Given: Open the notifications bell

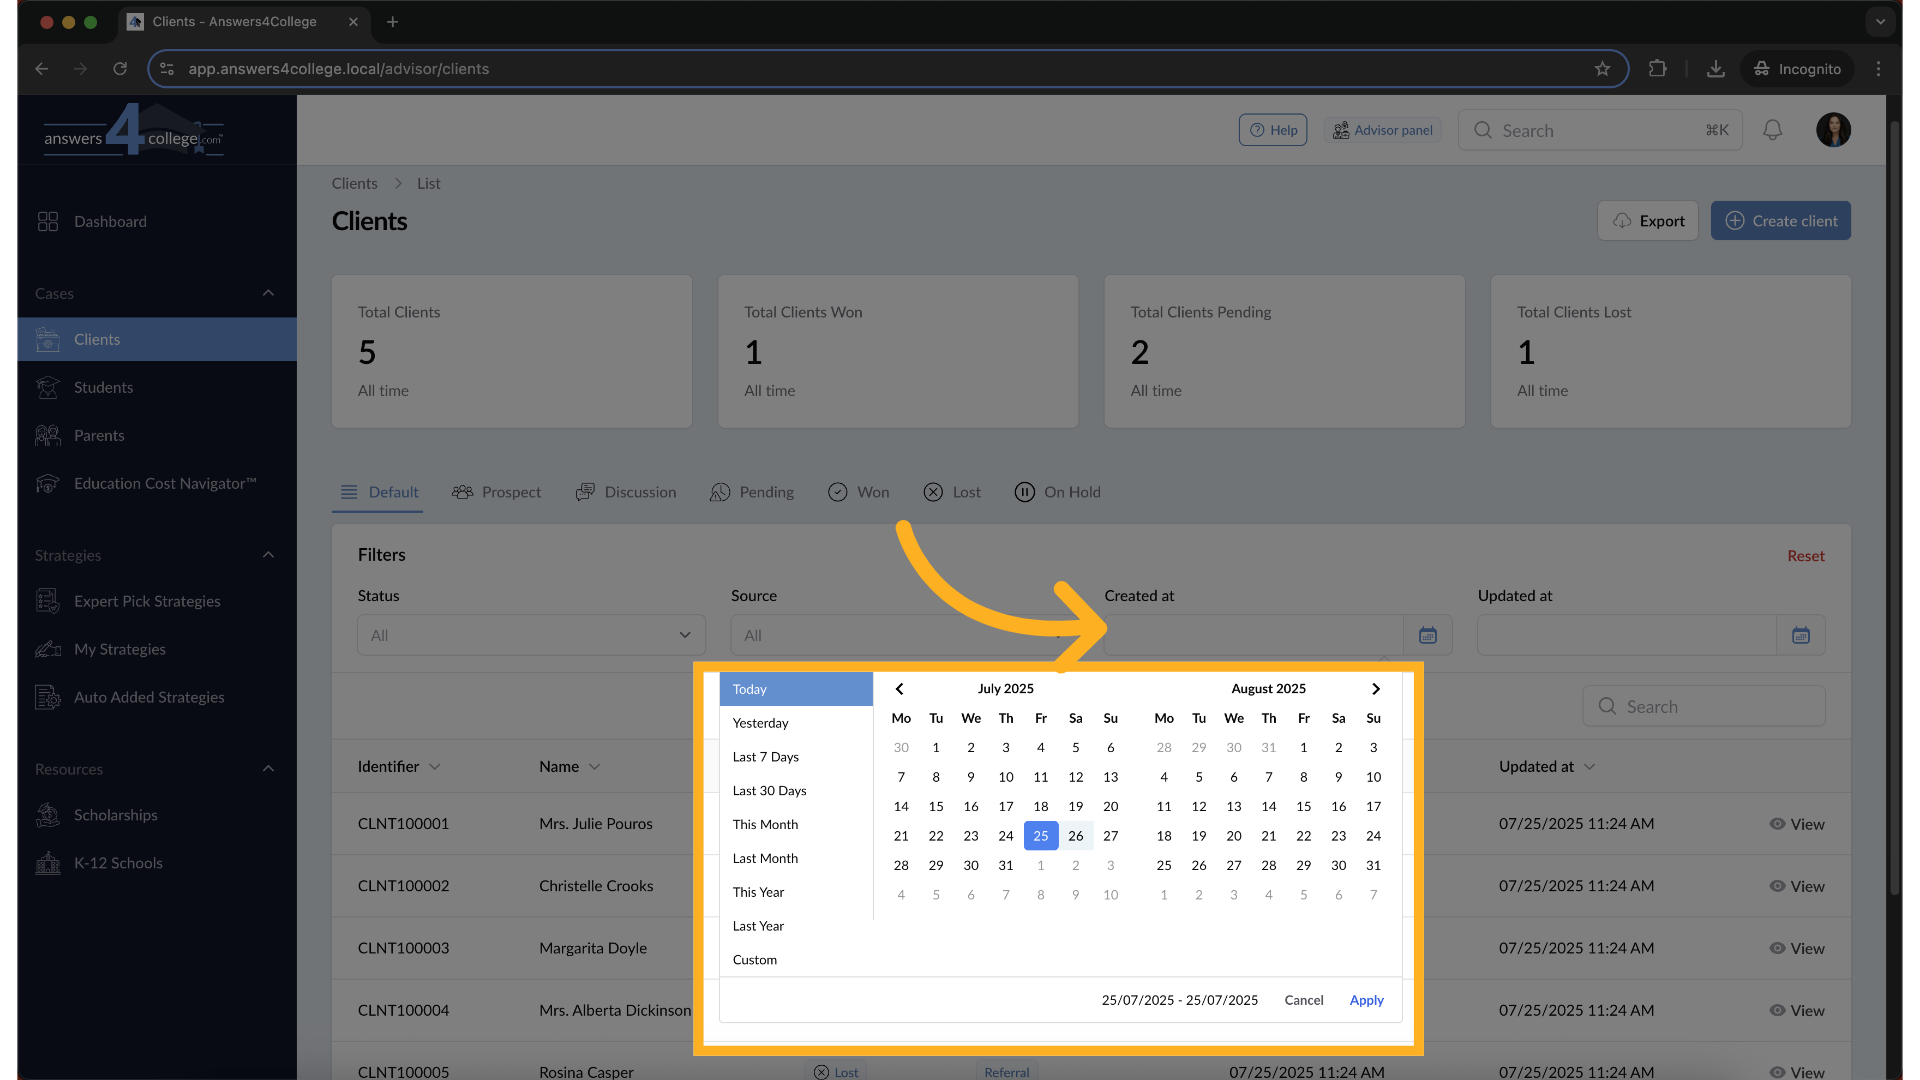Looking at the screenshot, I should (x=1773, y=130).
